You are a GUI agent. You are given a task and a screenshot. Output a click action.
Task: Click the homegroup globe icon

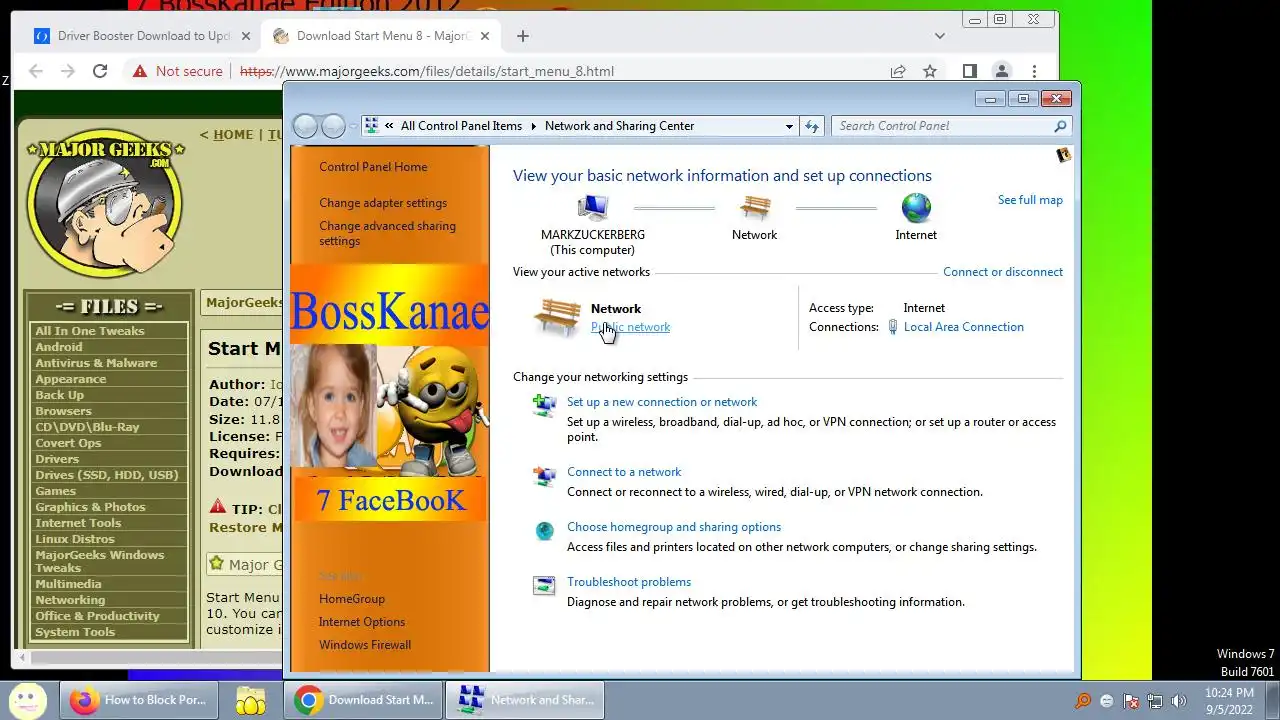click(x=544, y=531)
